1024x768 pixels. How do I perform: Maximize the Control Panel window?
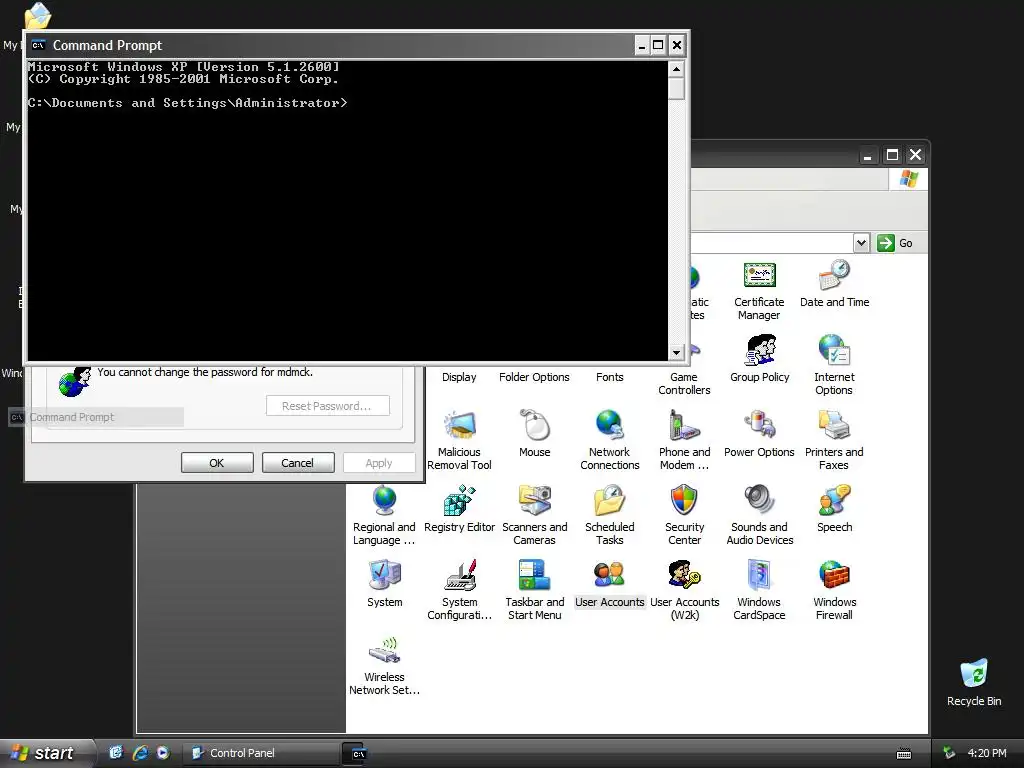tap(892, 155)
